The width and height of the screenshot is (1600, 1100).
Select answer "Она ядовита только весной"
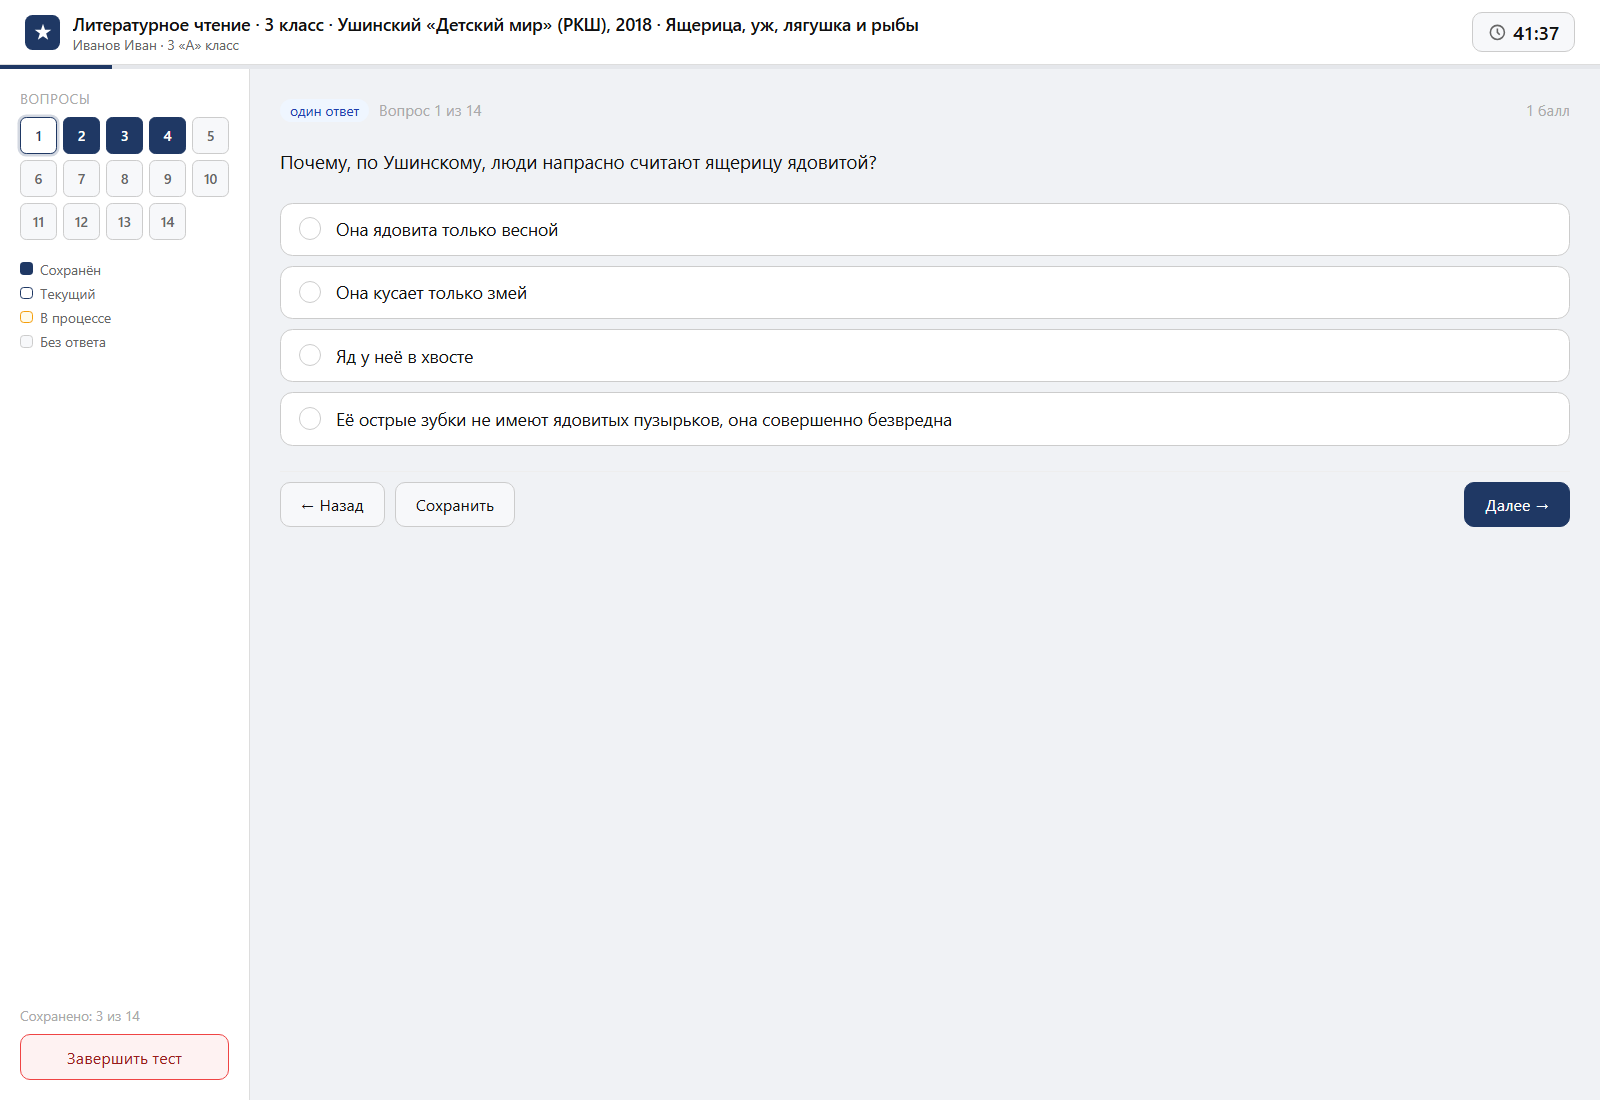[x=924, y=230]
